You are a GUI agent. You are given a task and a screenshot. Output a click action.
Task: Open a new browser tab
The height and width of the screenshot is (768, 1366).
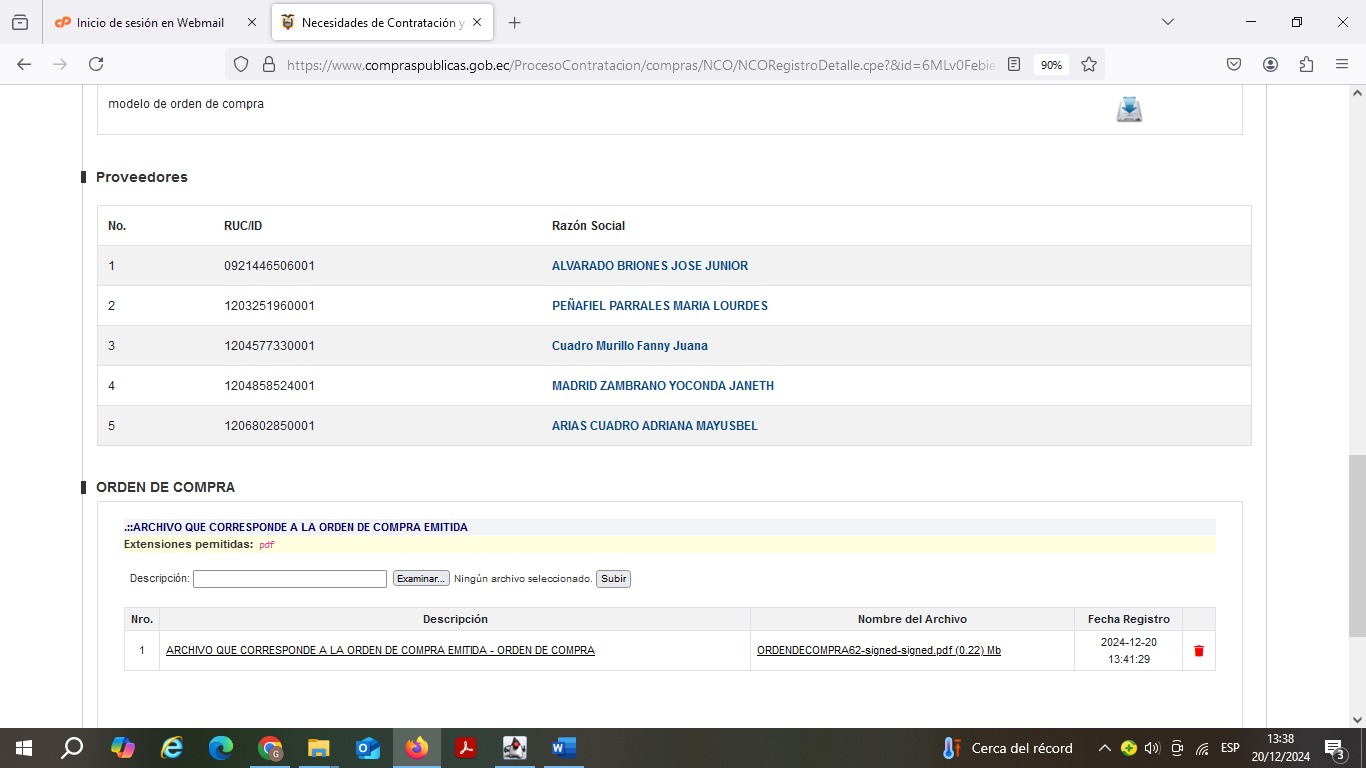click(x=514, y=22)
